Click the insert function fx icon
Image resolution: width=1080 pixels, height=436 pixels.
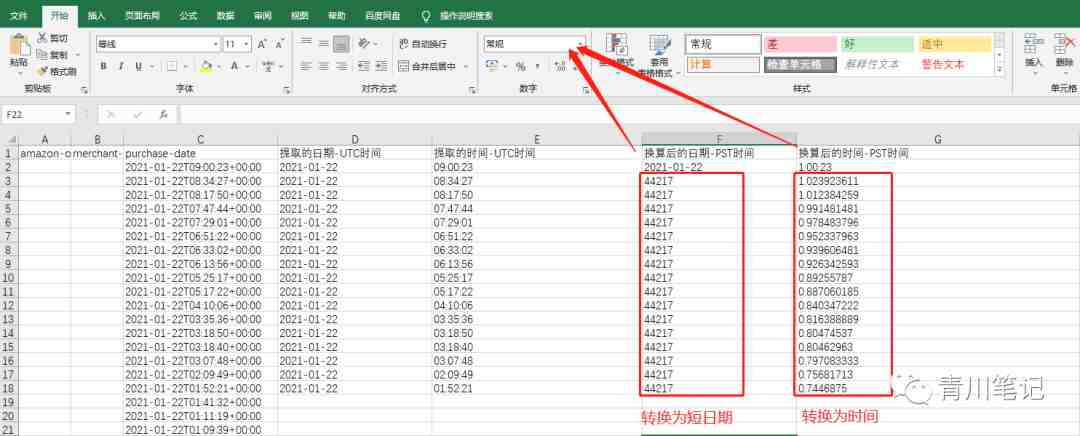163,114
